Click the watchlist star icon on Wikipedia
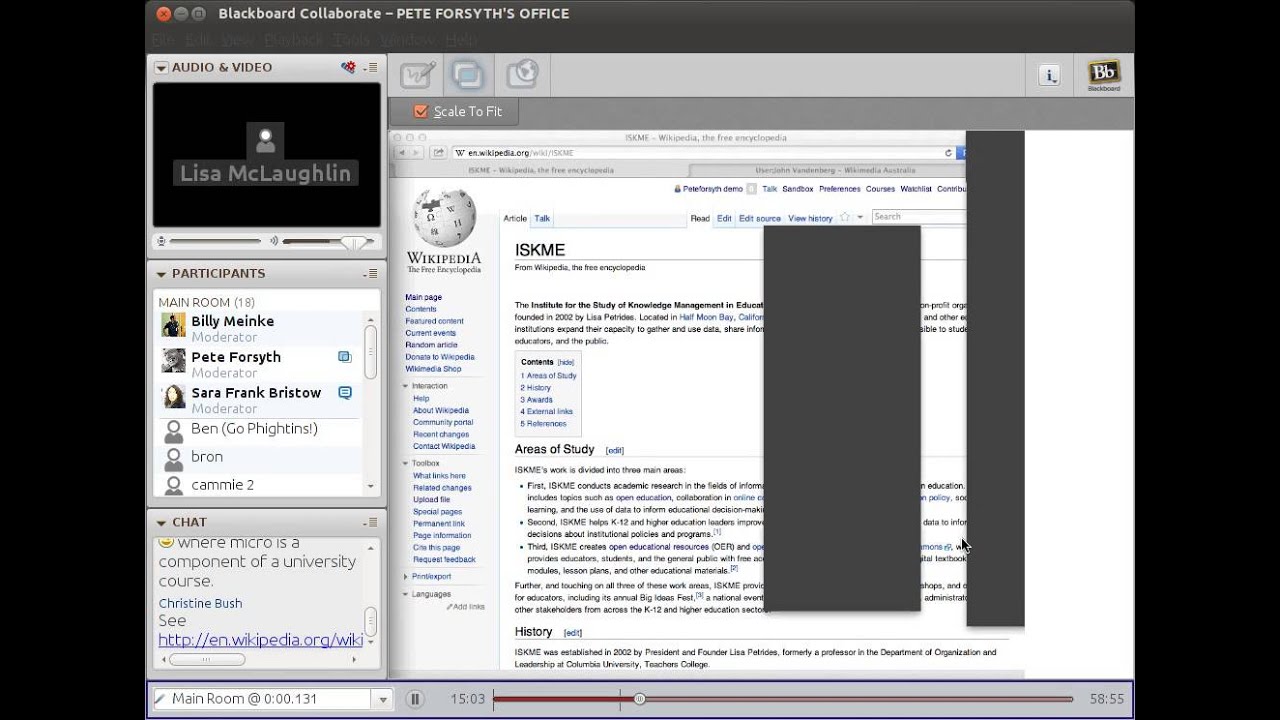This screenshot has width=1280, height=720. [845, 217]
